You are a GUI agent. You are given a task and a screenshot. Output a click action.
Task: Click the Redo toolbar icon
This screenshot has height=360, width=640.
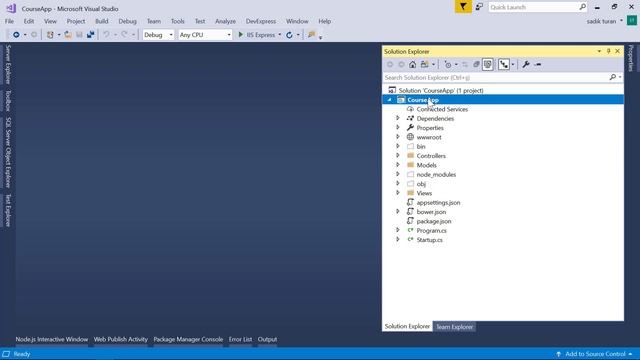124,35
